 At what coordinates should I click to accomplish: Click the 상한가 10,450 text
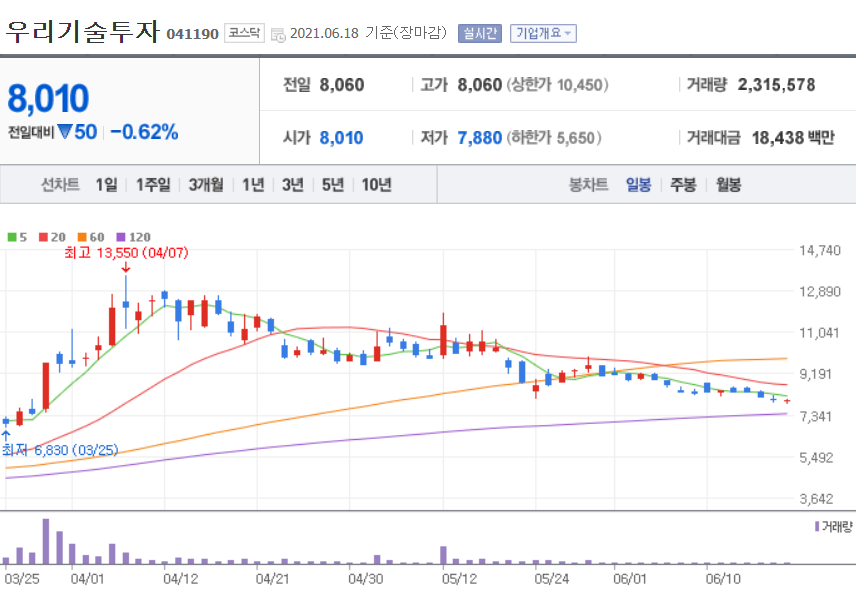pyautogui.click(x=557, y=85)
